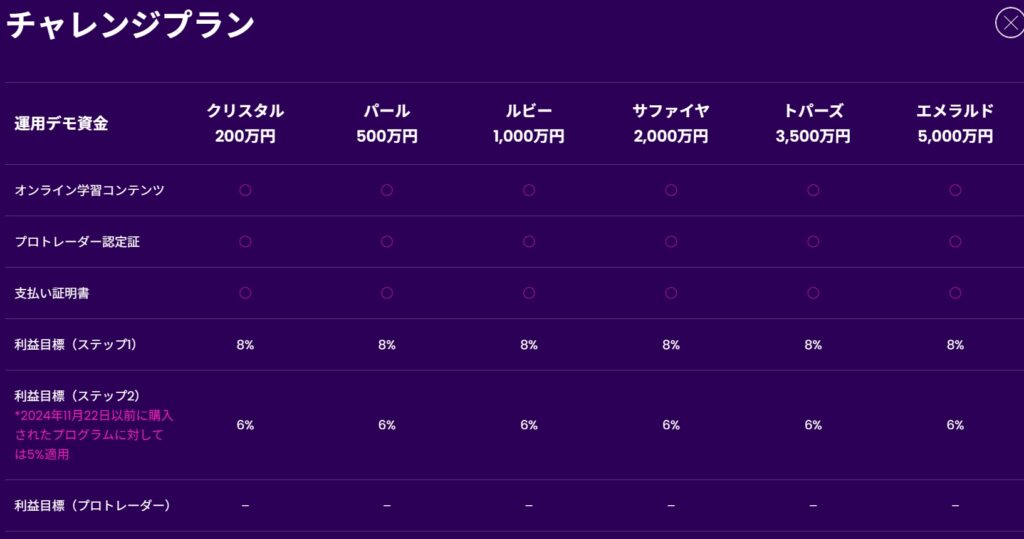
Task: Click the 運用デモ資金 row label
Action: (61, 124)
